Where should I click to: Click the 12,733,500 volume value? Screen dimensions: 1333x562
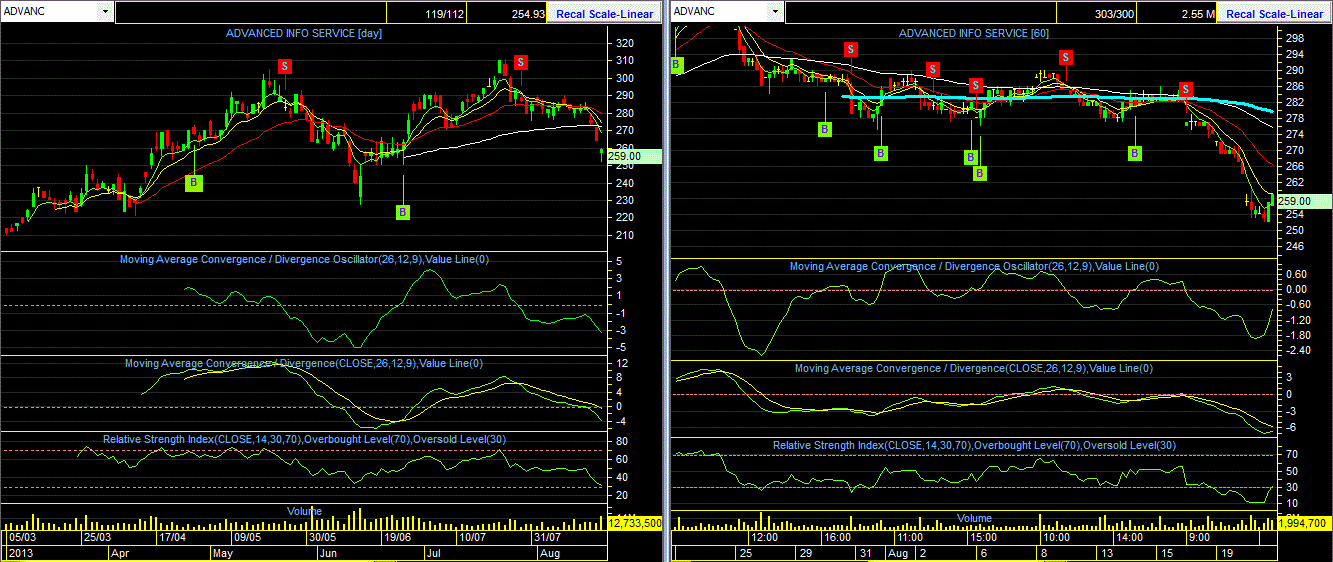(x=635, y=523)
